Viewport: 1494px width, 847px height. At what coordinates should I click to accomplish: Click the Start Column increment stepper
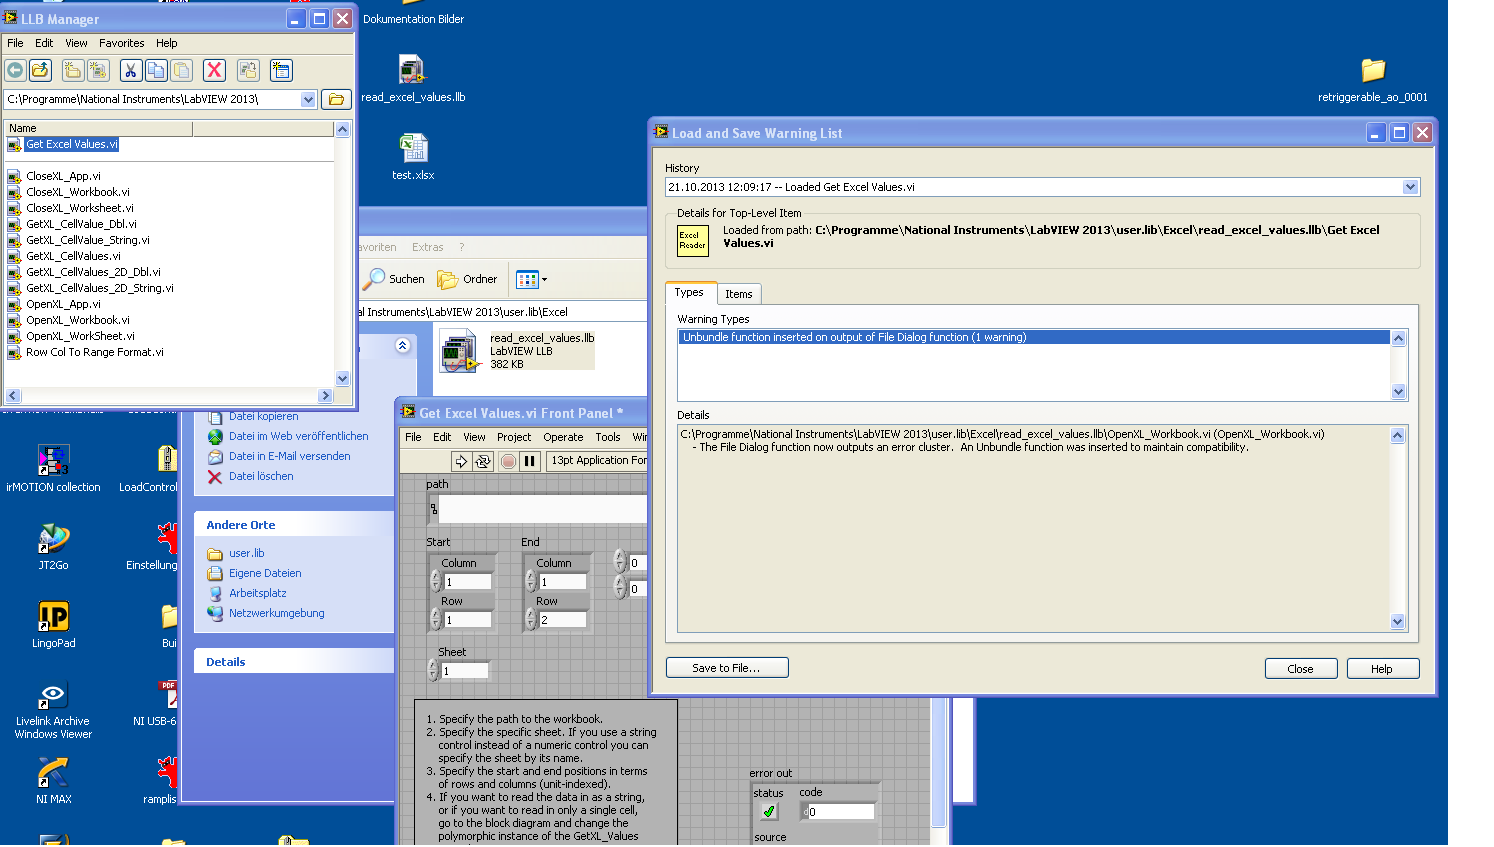pyautogui.click(x=435, y=577)
